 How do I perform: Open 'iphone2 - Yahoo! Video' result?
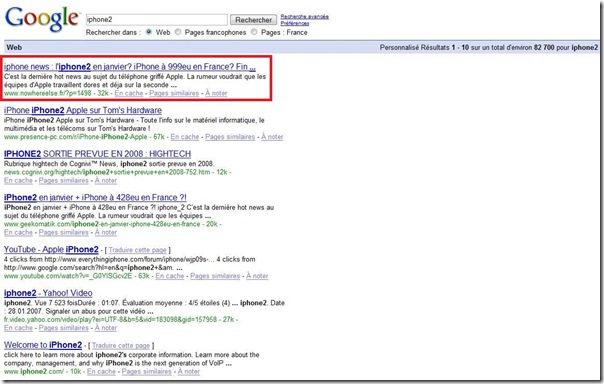click(48, 293)
